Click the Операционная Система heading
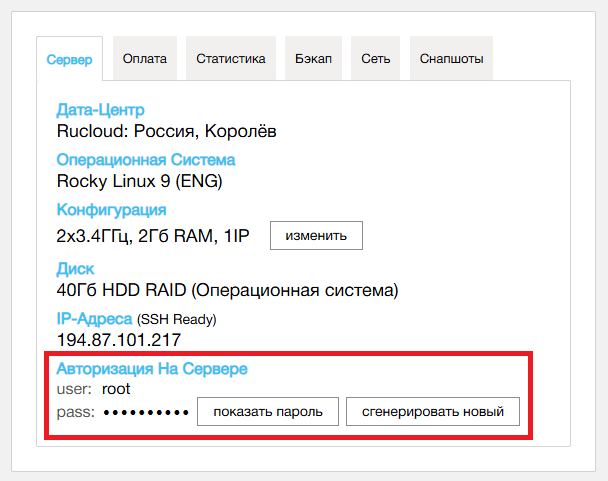This screenshot has width=608, height=481. click(x=146, y=160)
